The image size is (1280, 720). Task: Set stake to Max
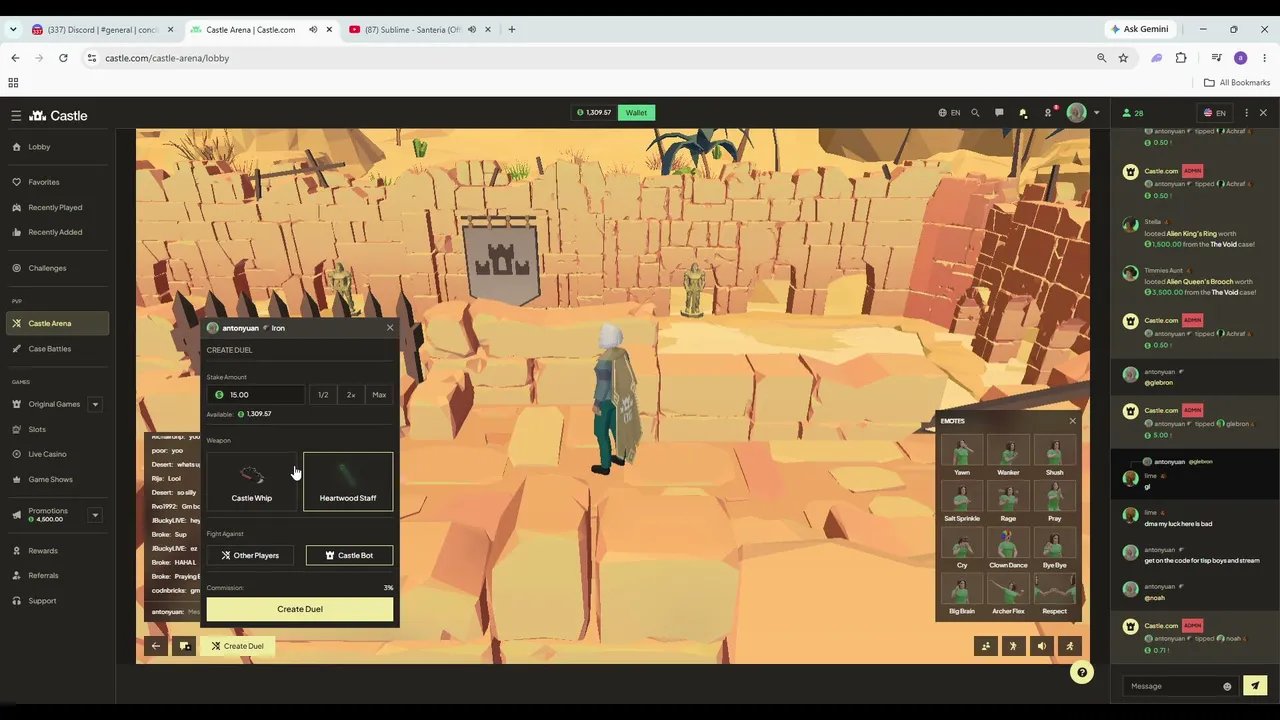379,395
